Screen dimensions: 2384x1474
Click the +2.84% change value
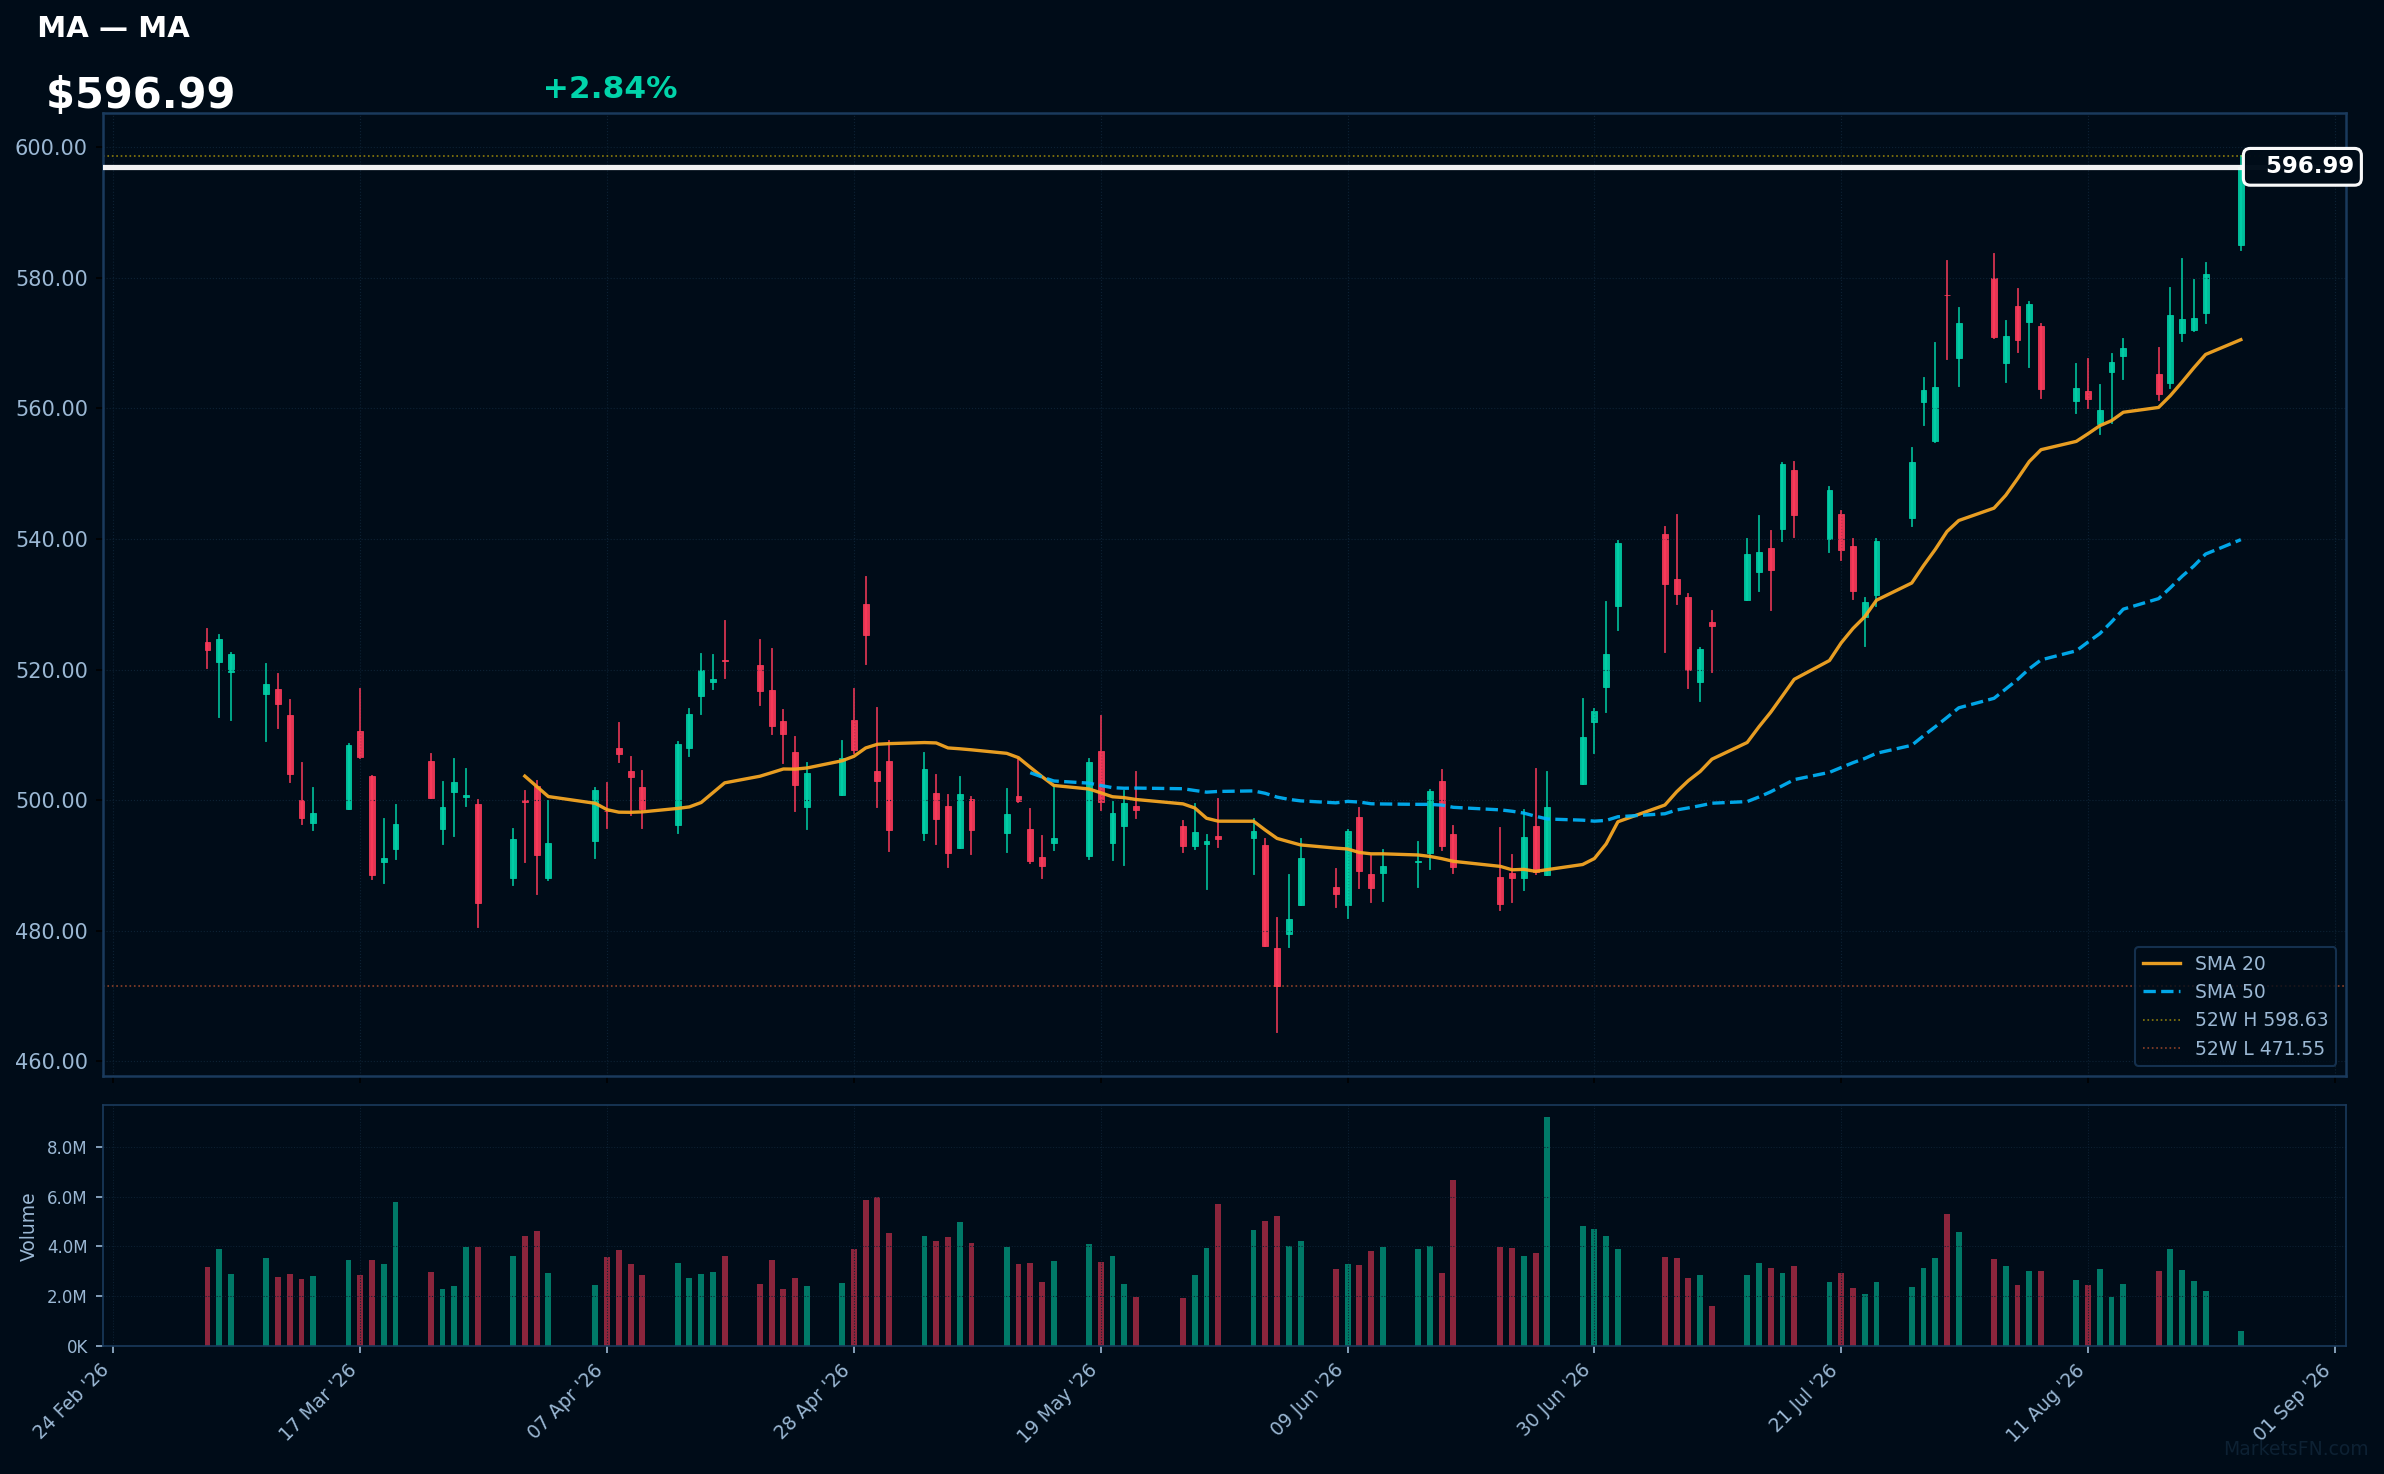point(610,89)
